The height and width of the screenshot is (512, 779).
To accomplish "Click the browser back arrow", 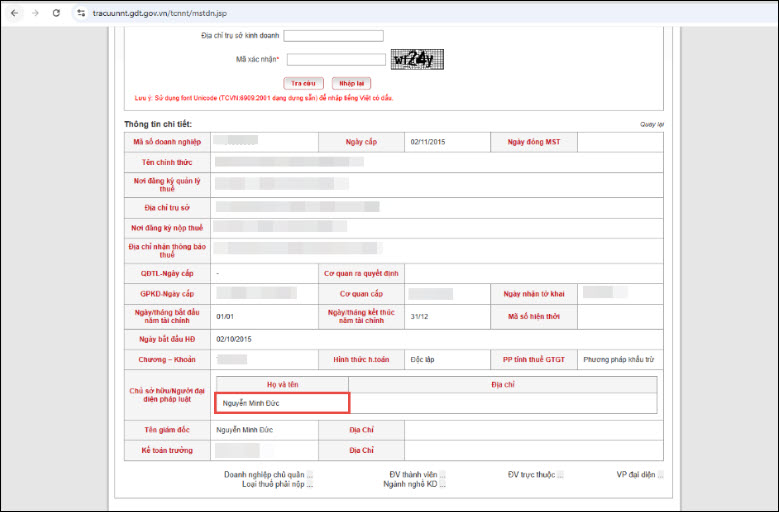I will 14,13.
